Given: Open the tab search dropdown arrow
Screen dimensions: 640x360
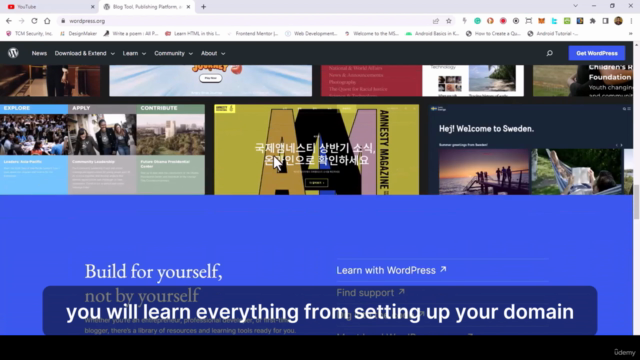Looking at the screenshot, I should click(576, 6).
